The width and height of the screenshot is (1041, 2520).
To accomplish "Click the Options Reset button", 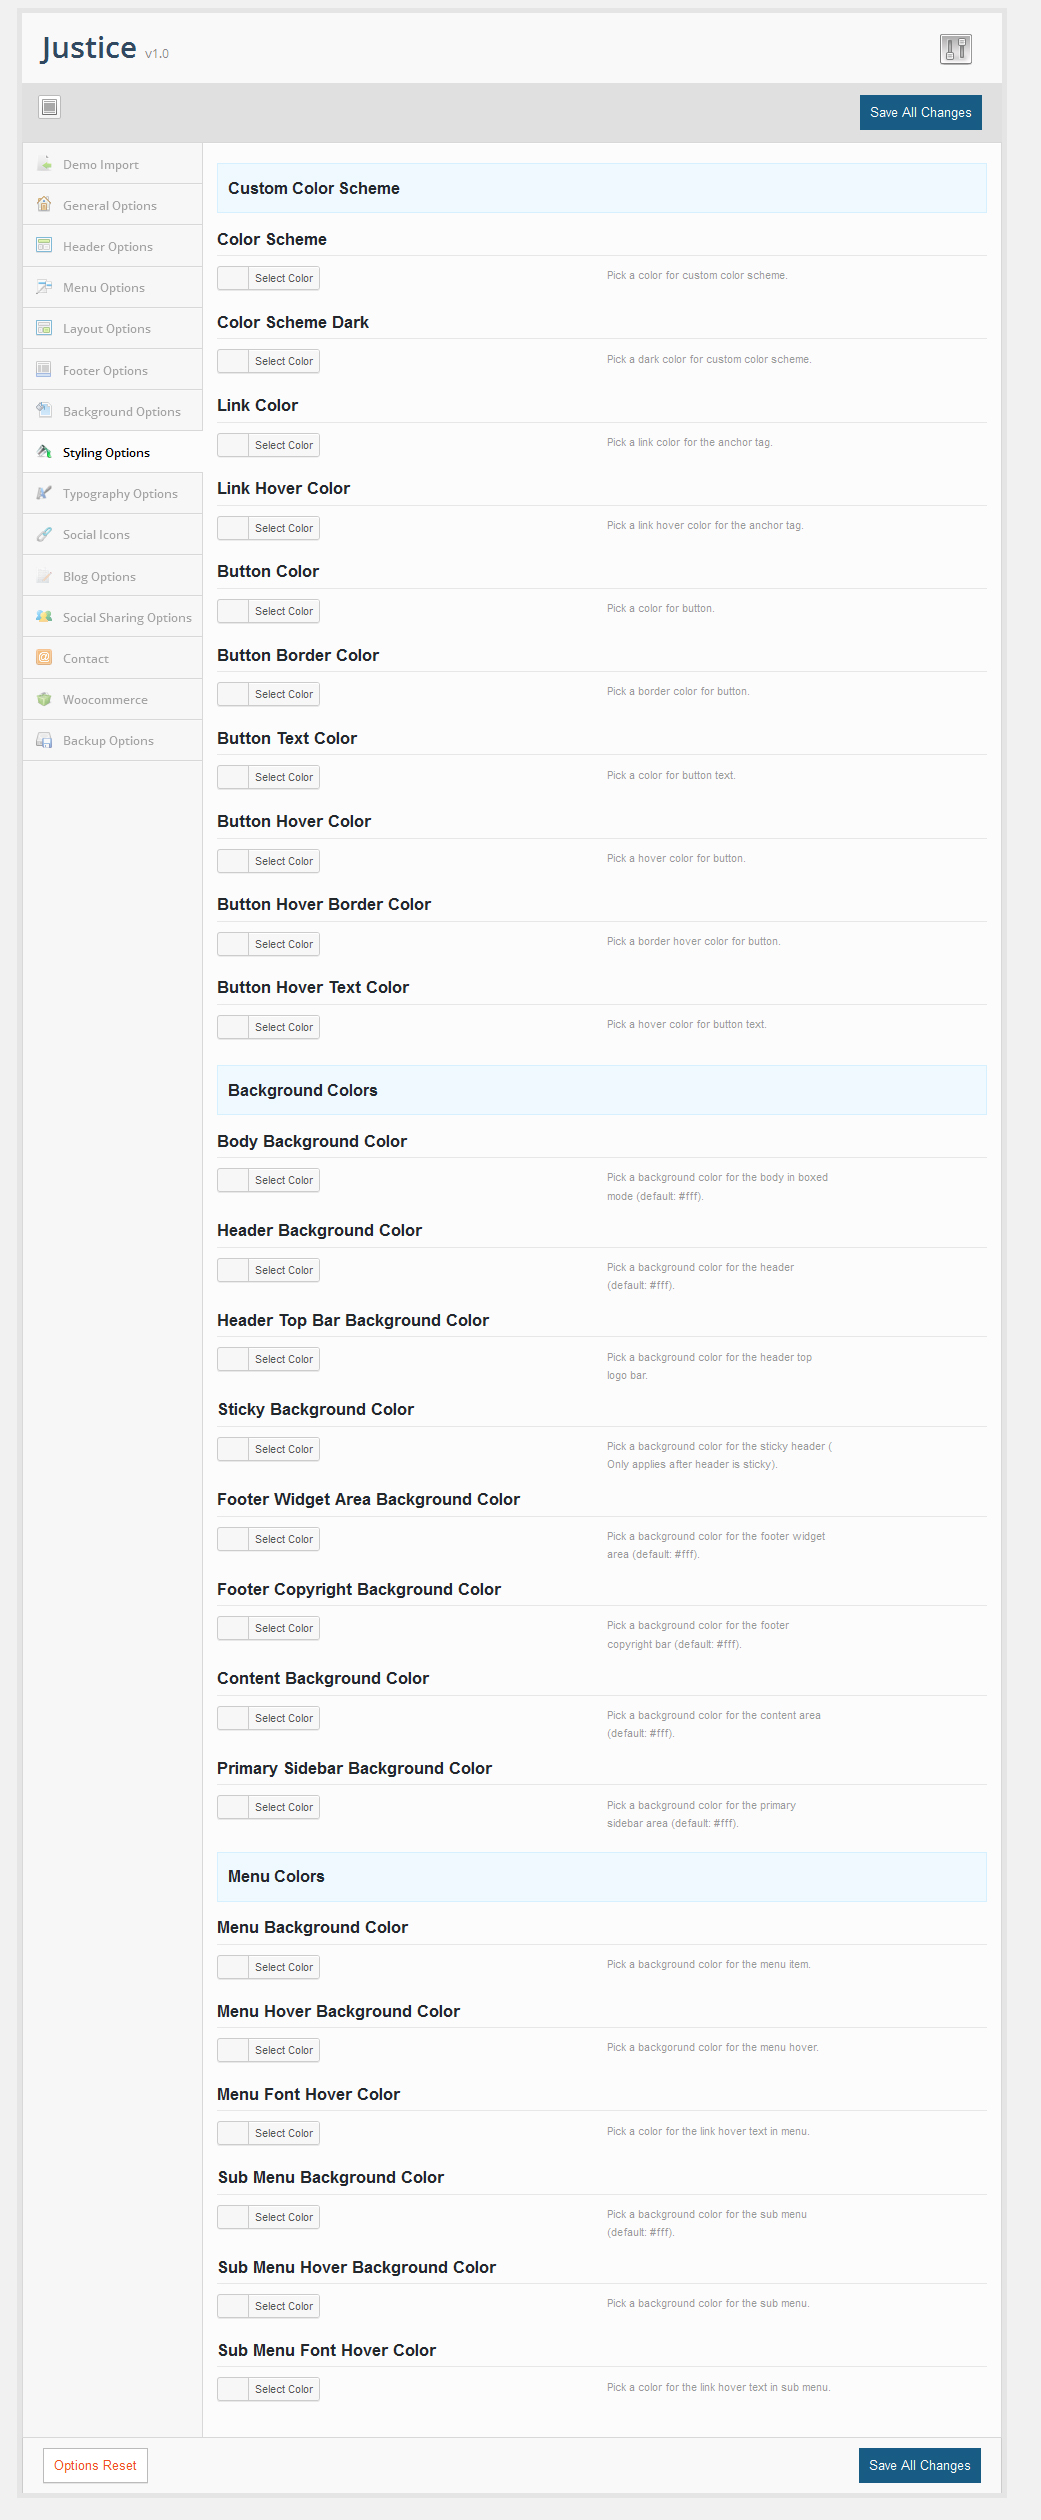I will [x=95, y=2465].
